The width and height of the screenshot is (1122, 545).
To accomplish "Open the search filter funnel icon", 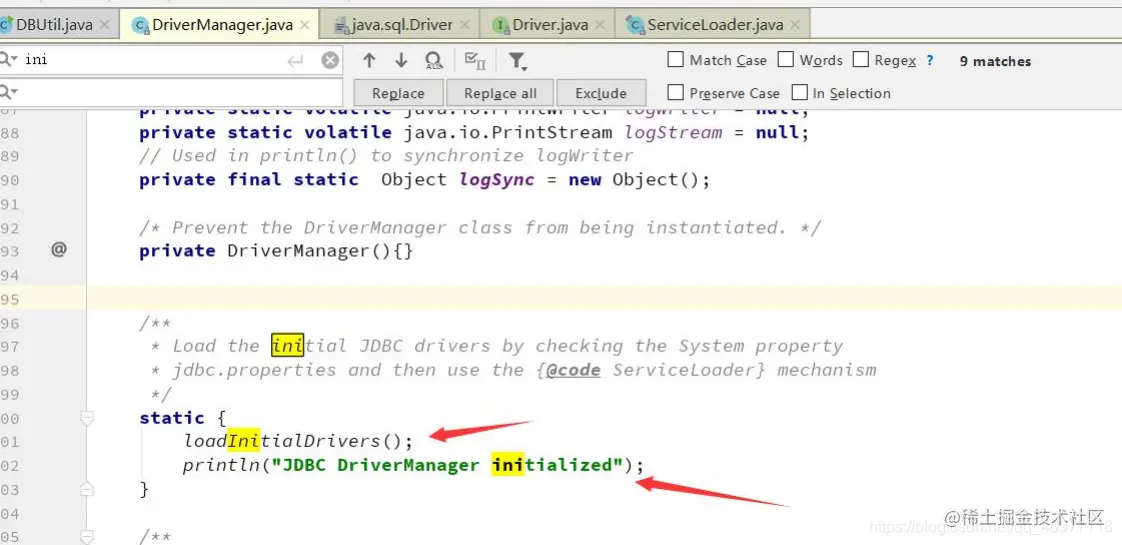I will pyautogui.click(x=517, y=62).
